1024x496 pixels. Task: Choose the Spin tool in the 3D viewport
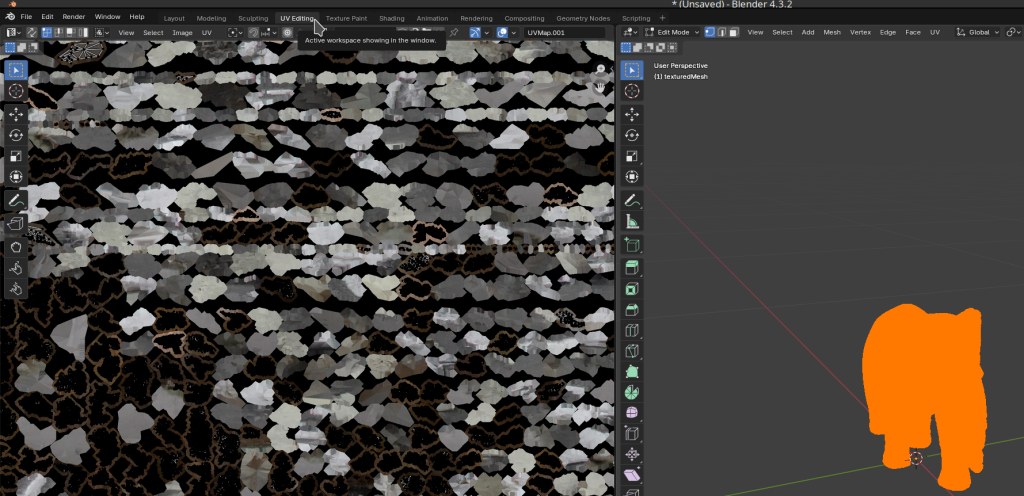point(632,392)
